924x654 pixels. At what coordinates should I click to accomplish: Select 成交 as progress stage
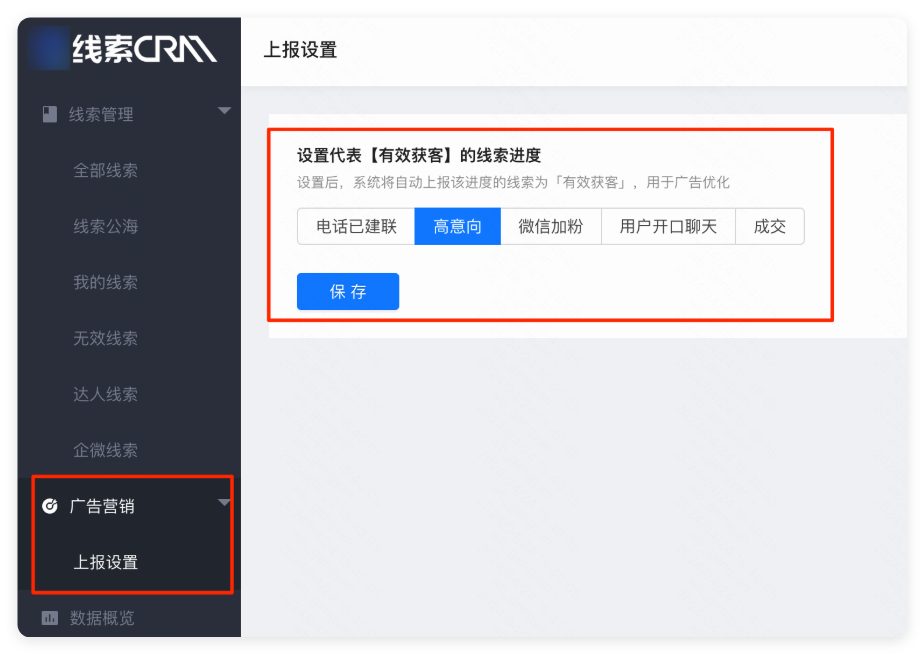[x=770, y=227]
